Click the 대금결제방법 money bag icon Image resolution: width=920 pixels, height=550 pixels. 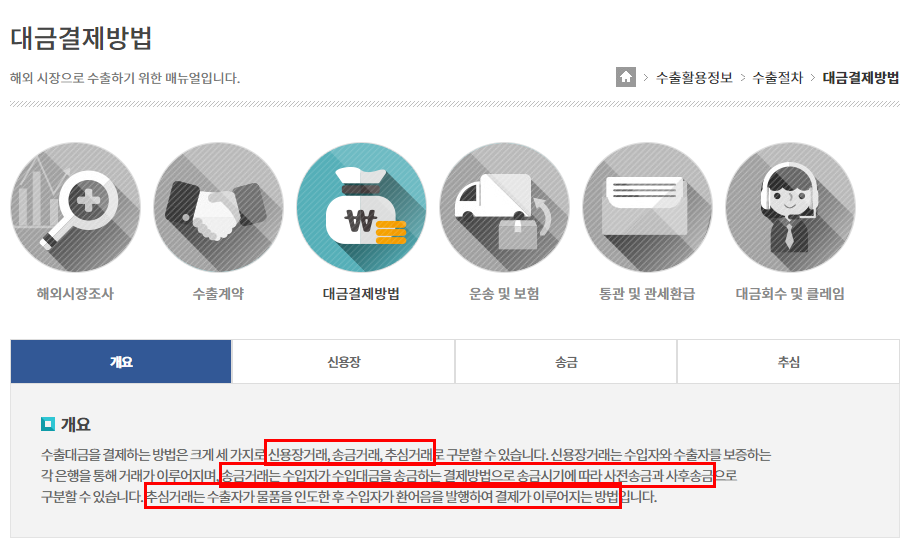pyautogui.click(x=361, y=207)
